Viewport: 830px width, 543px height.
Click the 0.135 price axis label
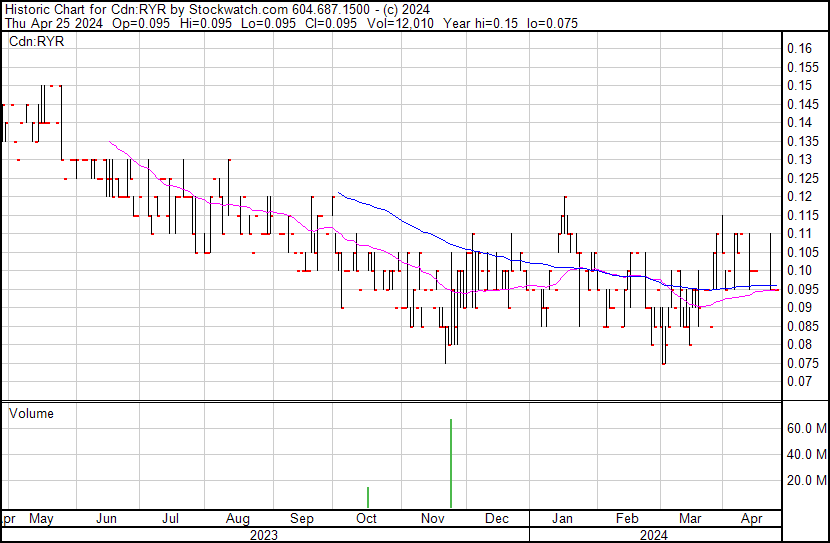pos(803,141)
